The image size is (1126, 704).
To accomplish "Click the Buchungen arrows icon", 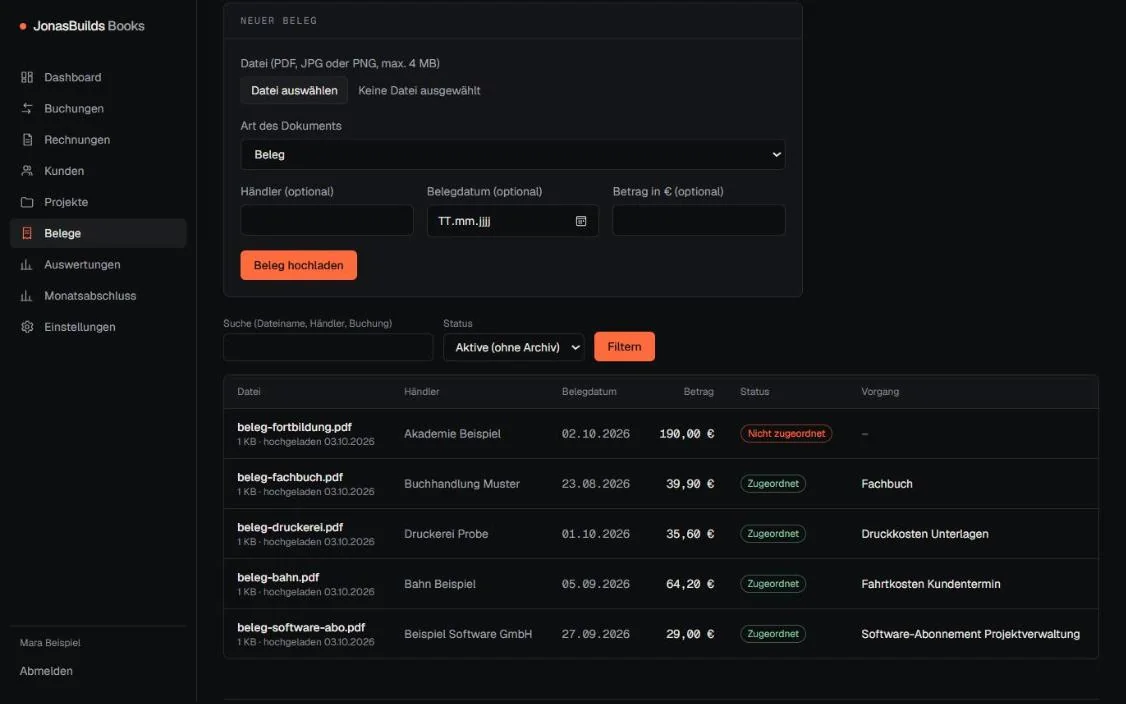I will (27, 108).
